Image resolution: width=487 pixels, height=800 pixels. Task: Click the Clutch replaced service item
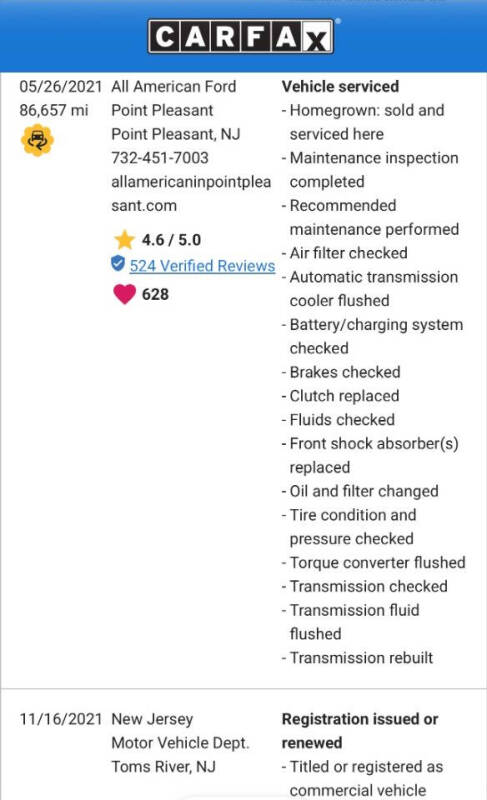tap(344, 396)
